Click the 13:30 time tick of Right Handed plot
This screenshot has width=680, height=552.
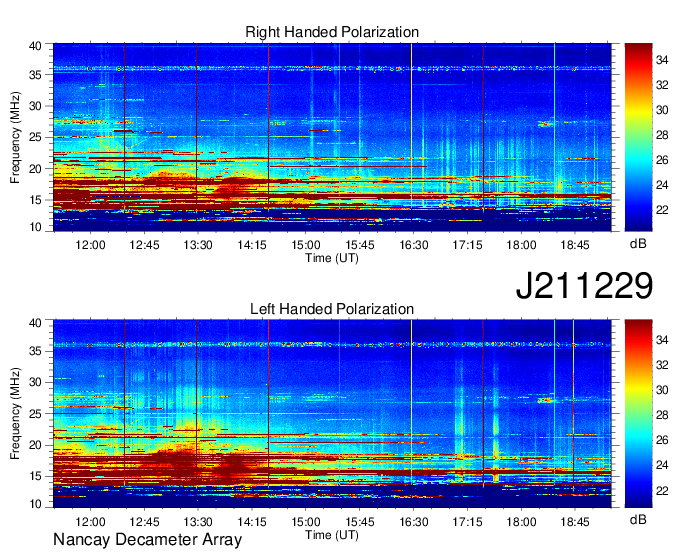pos(198,245)
